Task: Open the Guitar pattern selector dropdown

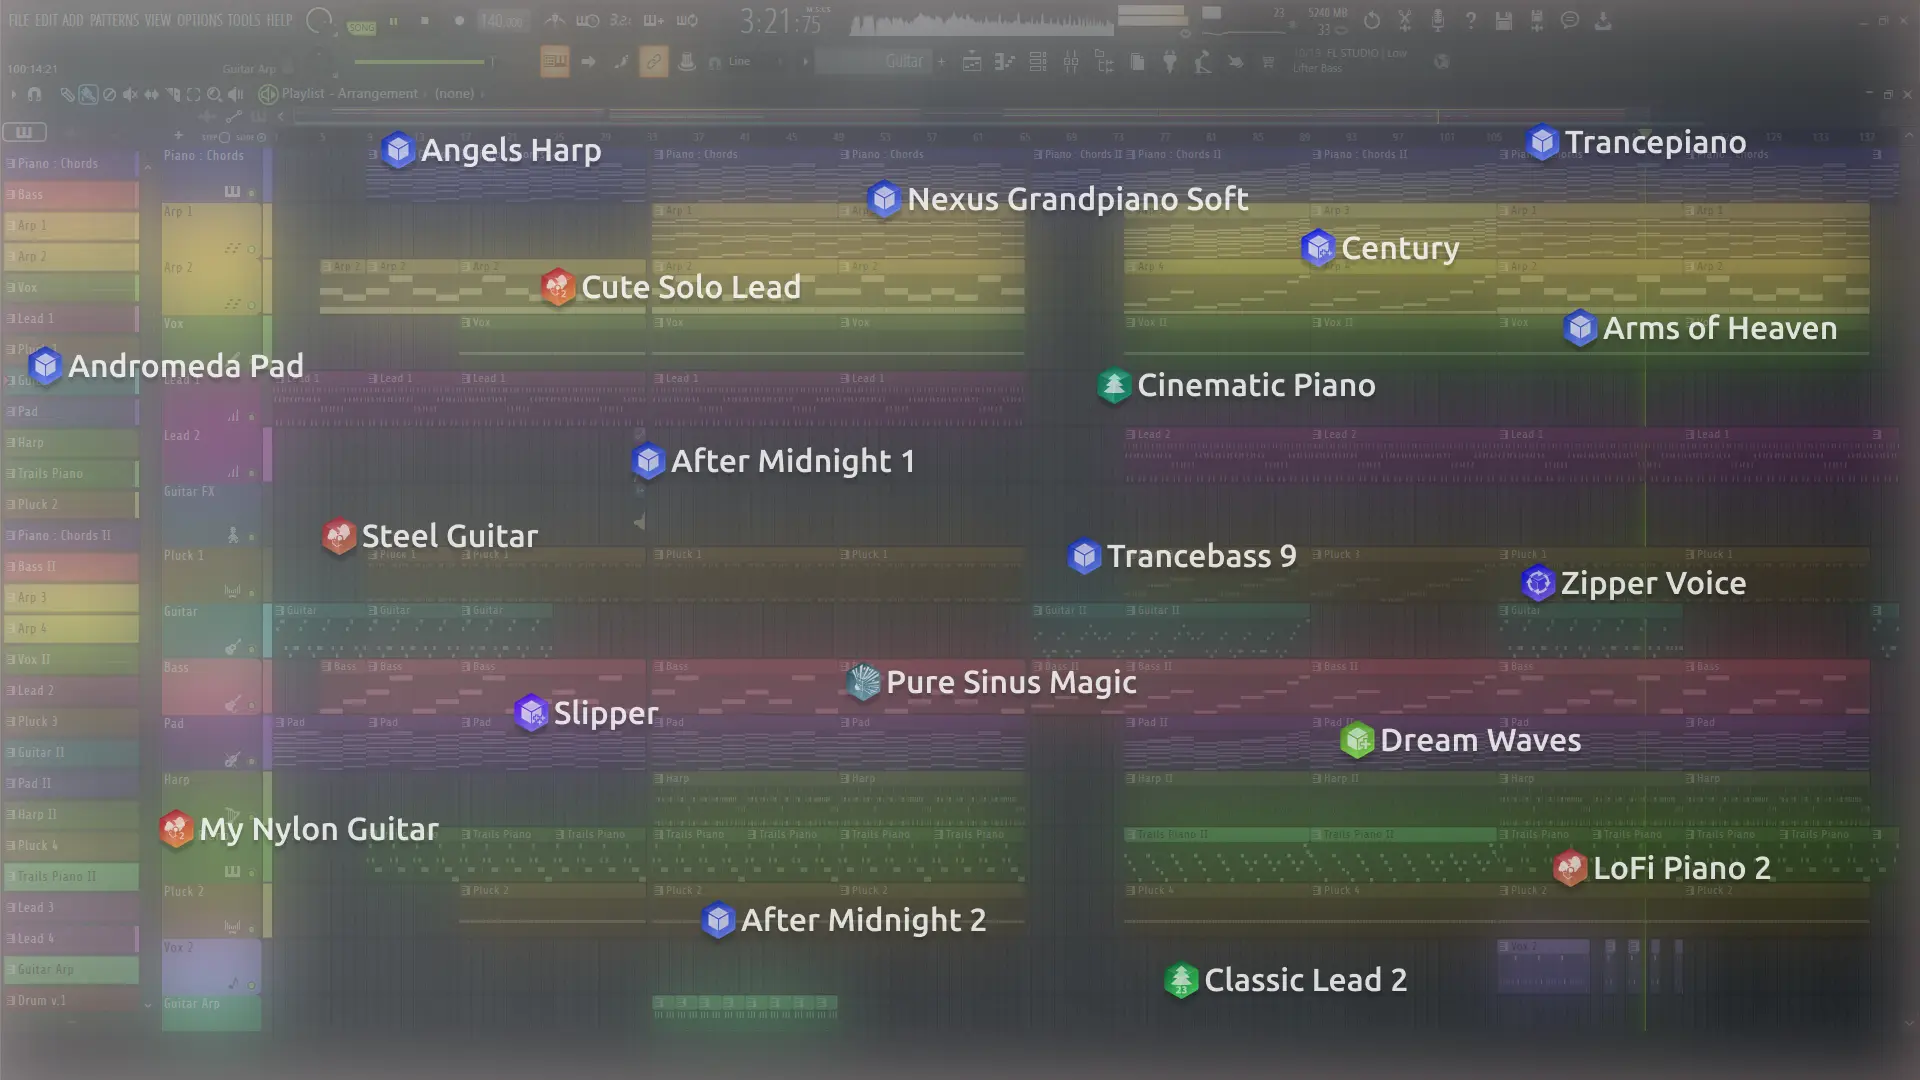Action: (x=873, y=61)
